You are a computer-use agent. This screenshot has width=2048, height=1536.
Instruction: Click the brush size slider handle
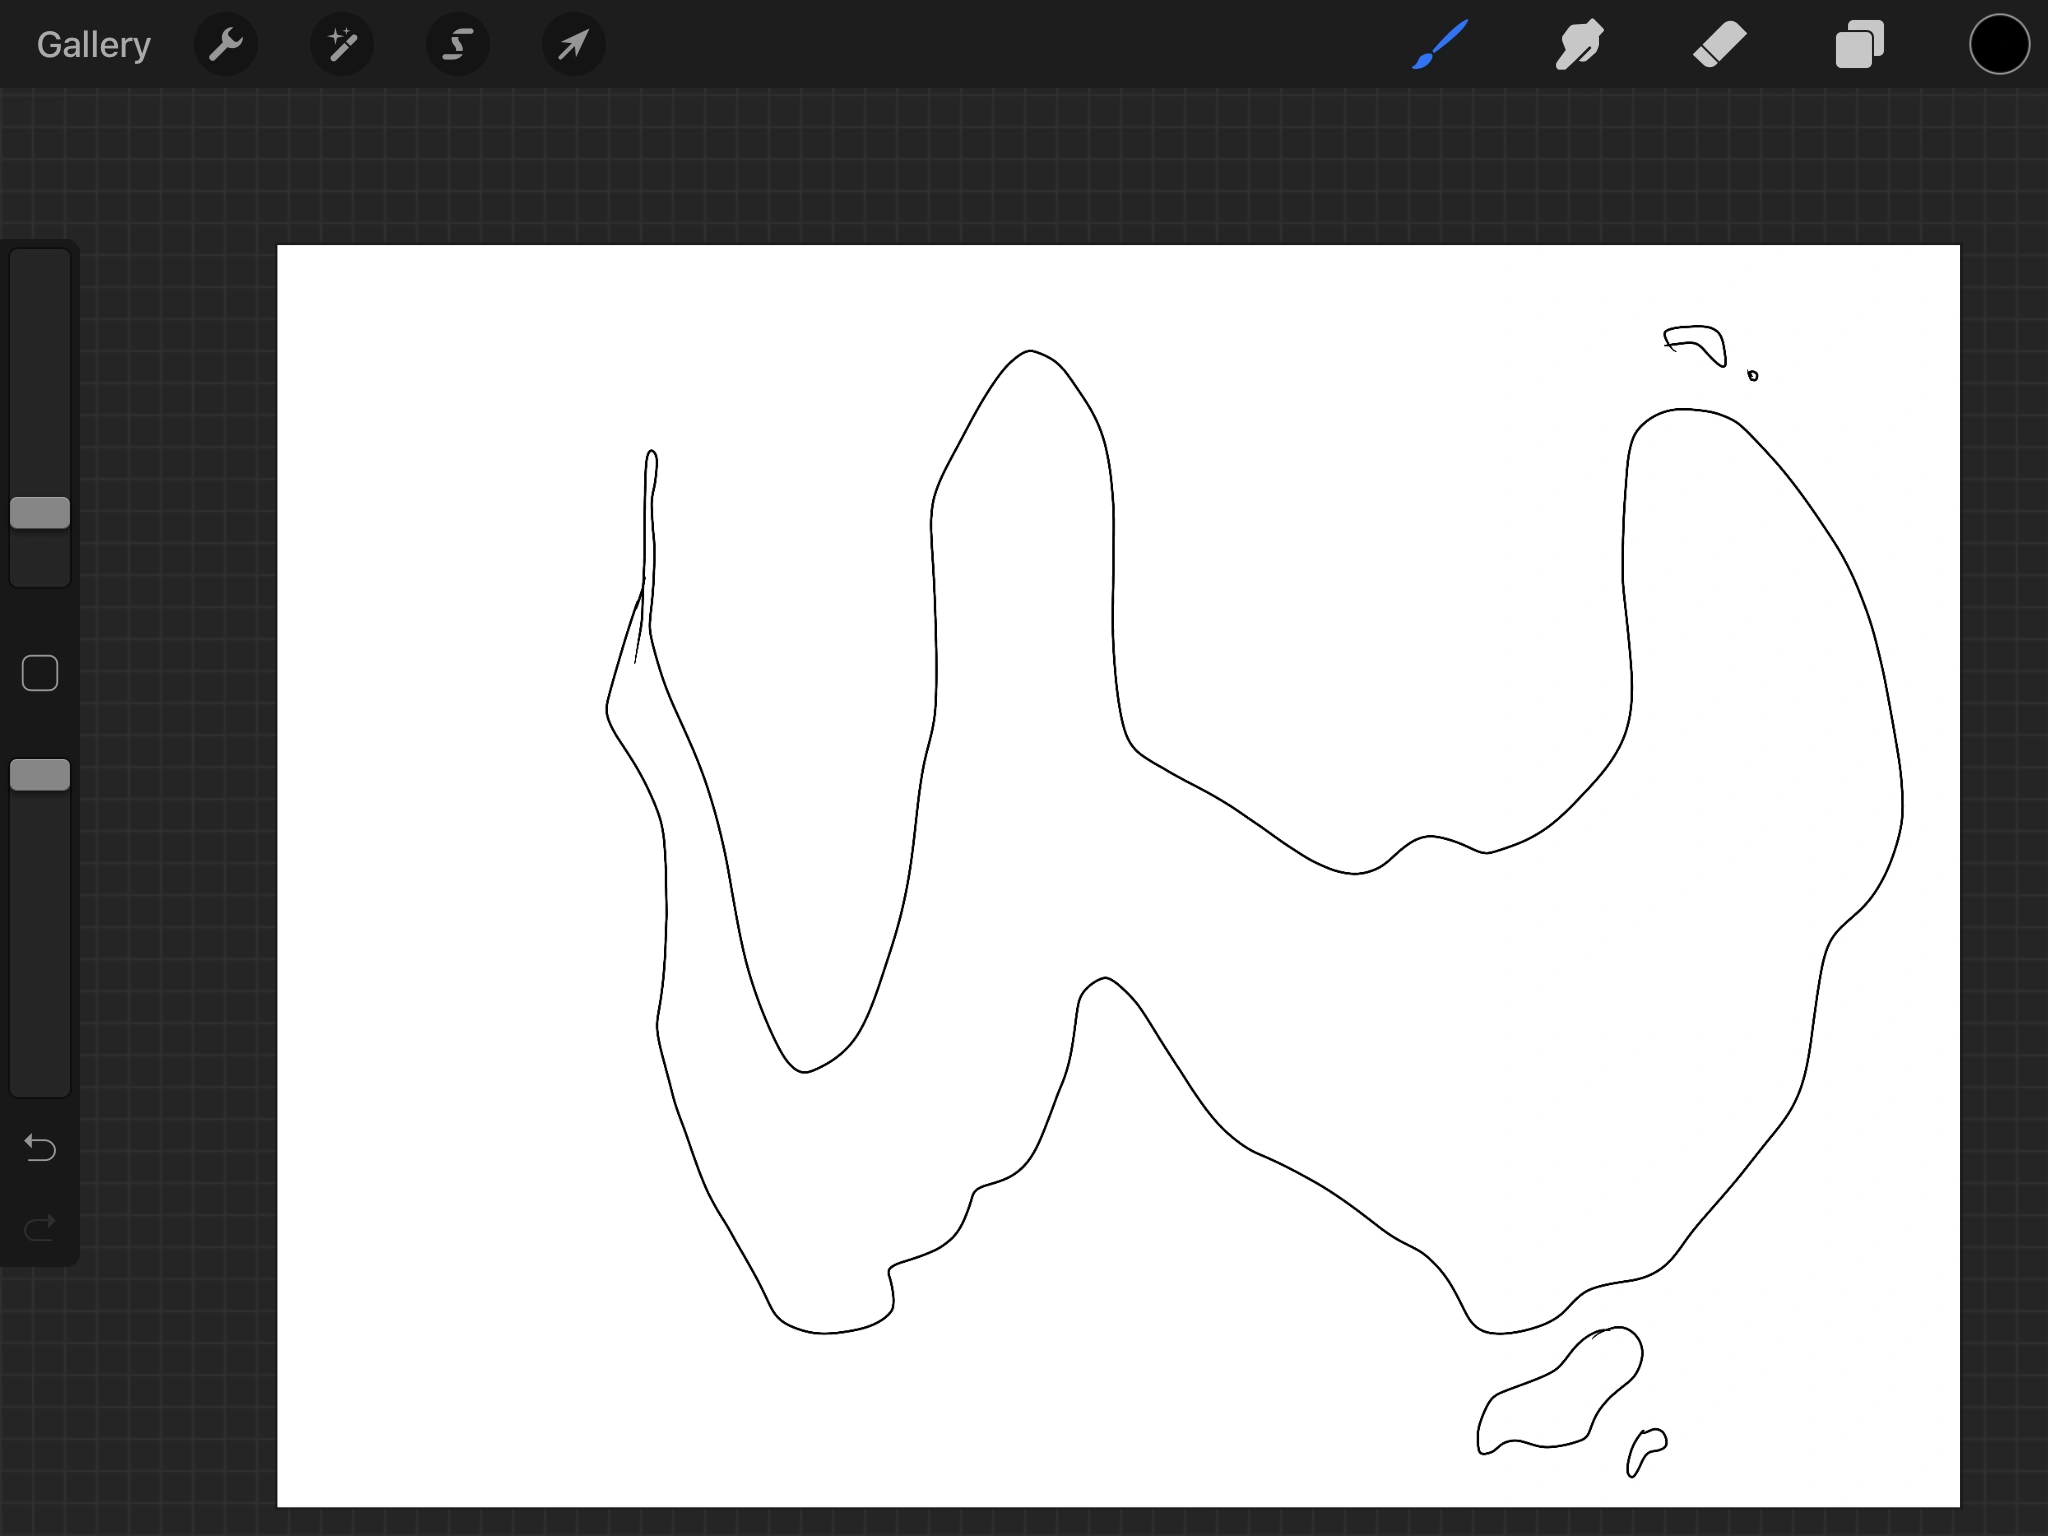40,513
